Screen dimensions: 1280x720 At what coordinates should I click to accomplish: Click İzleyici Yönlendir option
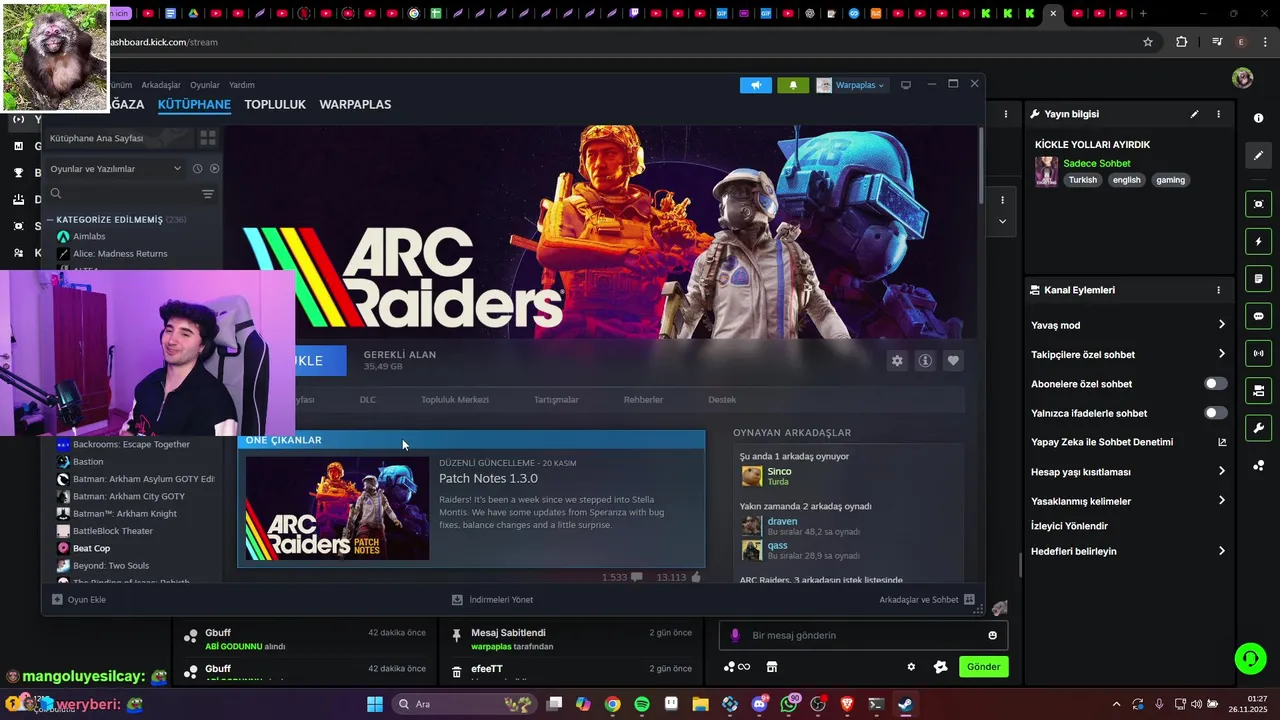(1069, 526)
